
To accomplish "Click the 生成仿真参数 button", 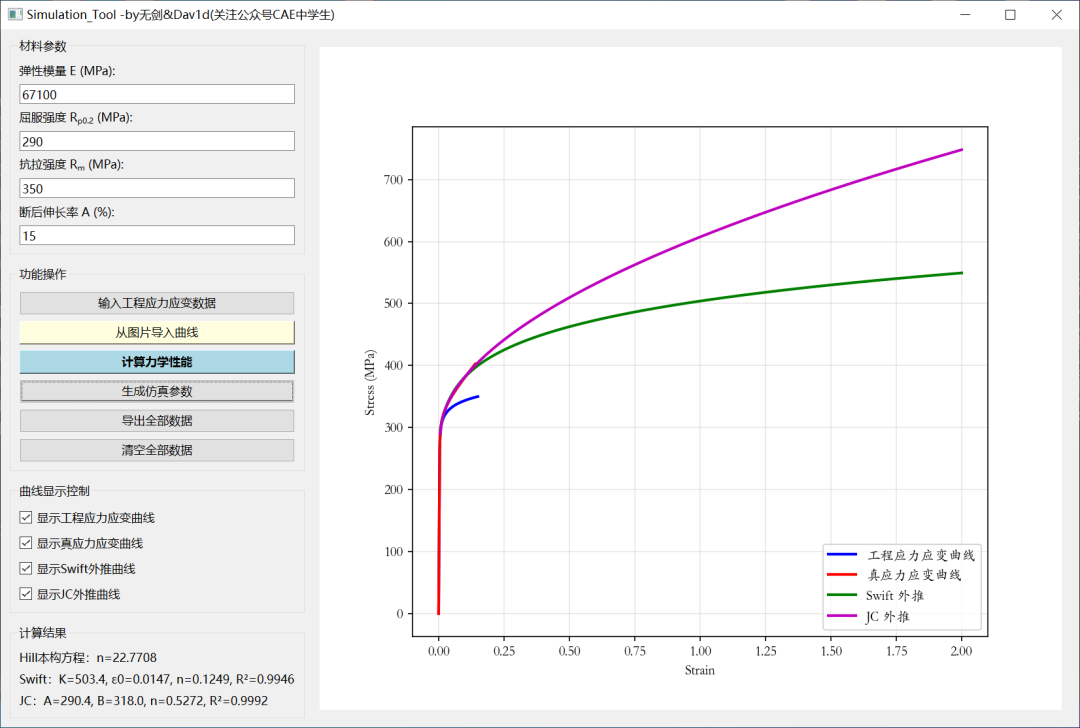I will click(157, 391).
